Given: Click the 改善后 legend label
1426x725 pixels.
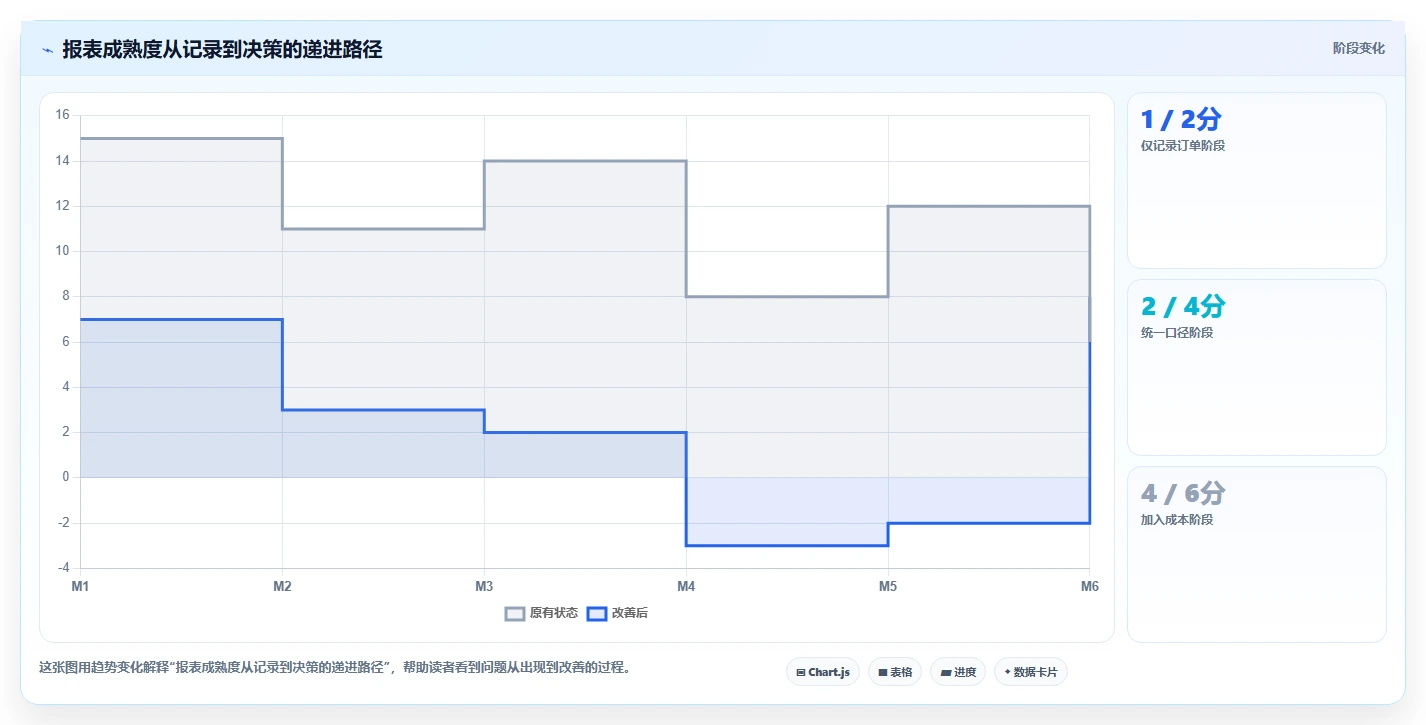Looking at the screenshot, I should tap(630, 613).
